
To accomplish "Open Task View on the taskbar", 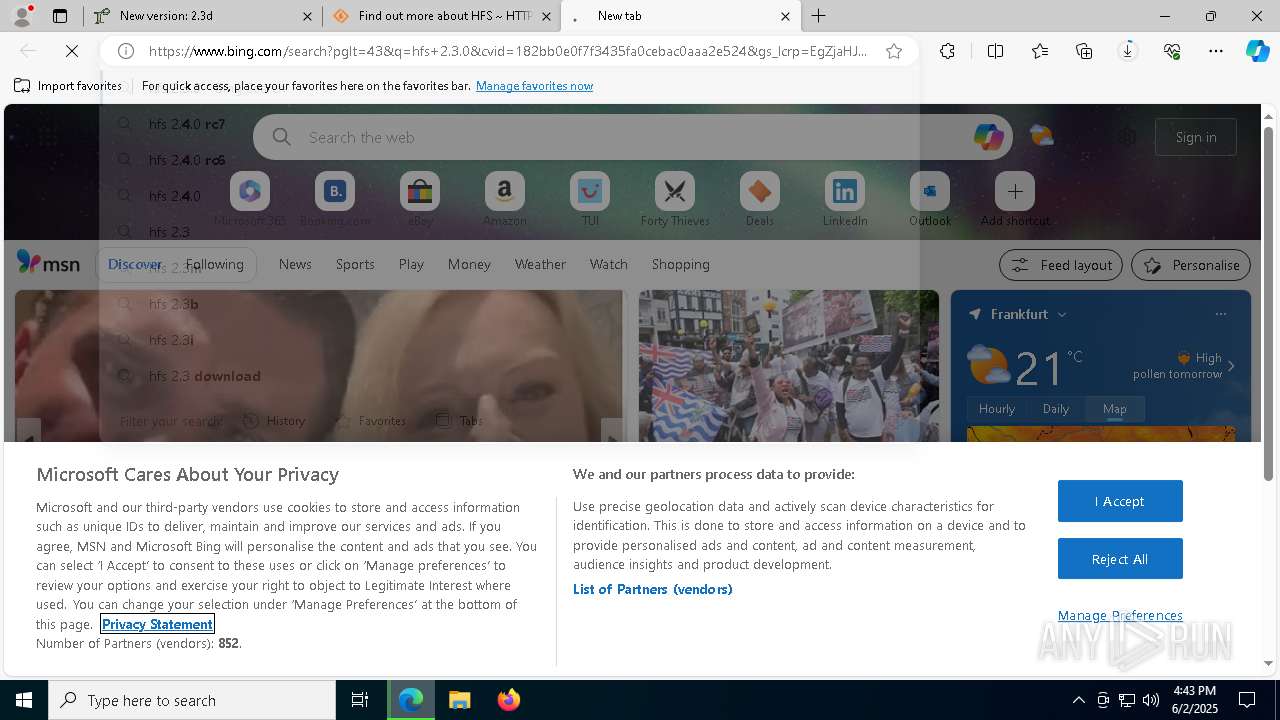I will [360, 700].
